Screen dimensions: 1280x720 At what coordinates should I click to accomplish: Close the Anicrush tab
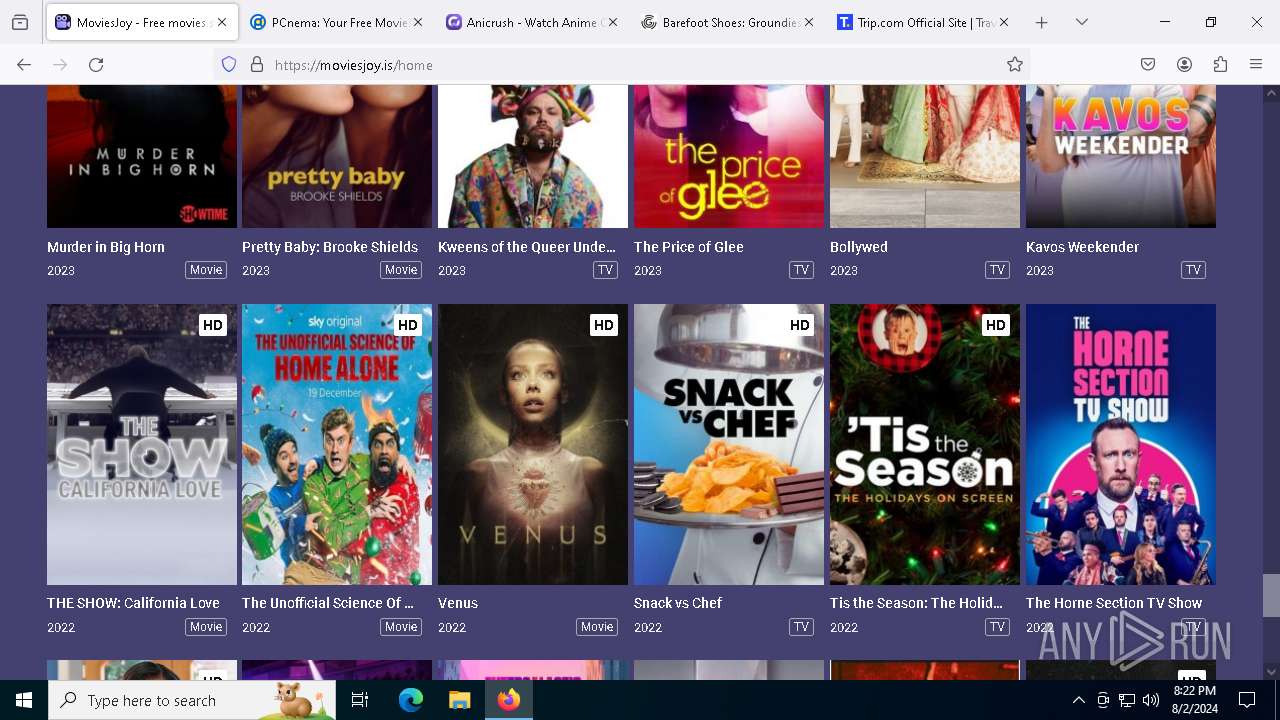point(612,22)
